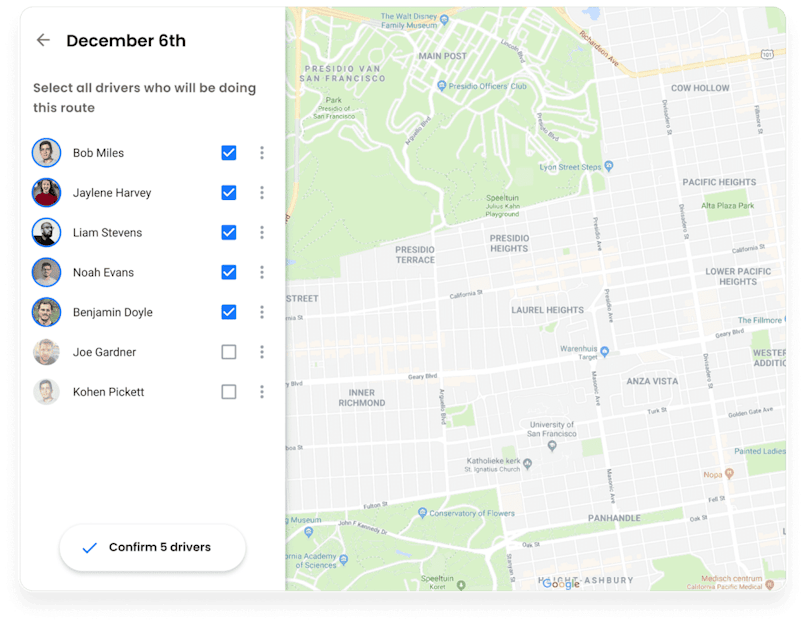Open Jaylene Harvey's options menu
806x624 pixels.
pos(261,192)
